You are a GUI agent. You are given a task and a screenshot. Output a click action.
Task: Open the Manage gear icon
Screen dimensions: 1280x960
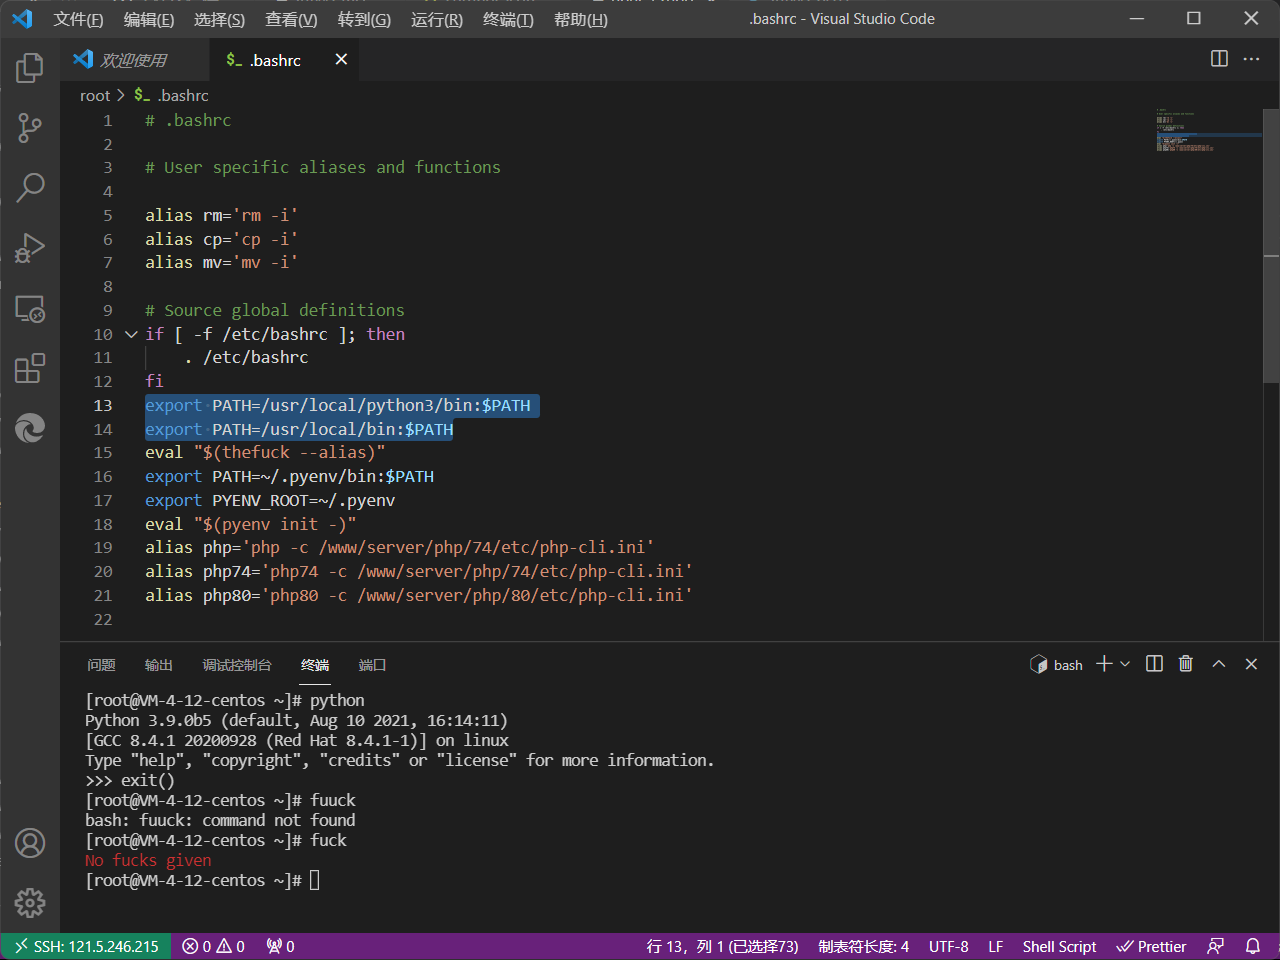30,903
